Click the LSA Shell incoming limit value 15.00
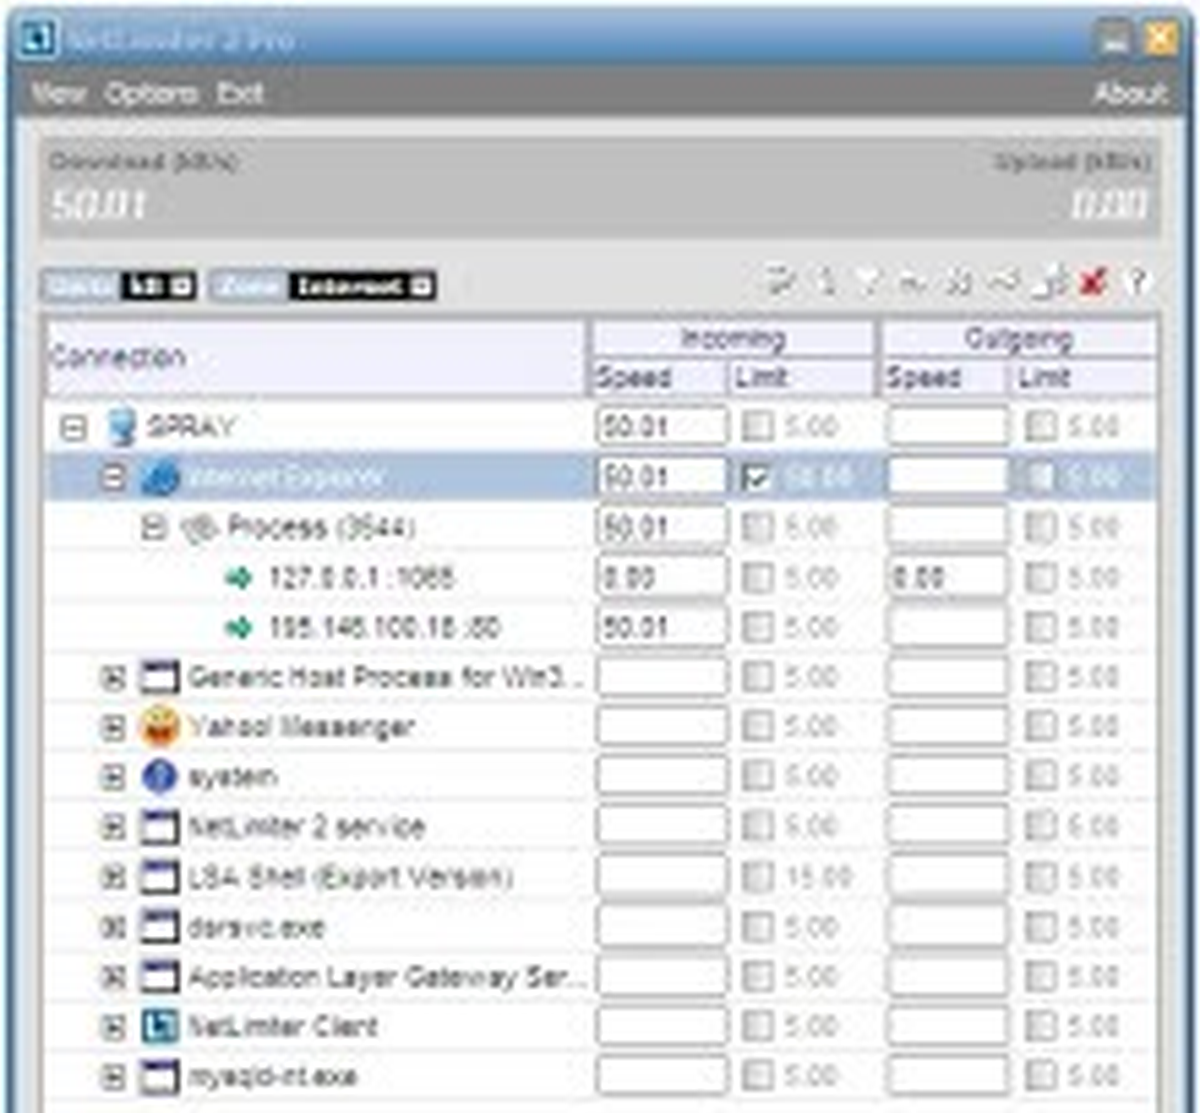Viewport: 1200px width, 1113px height. coord(819,878)
